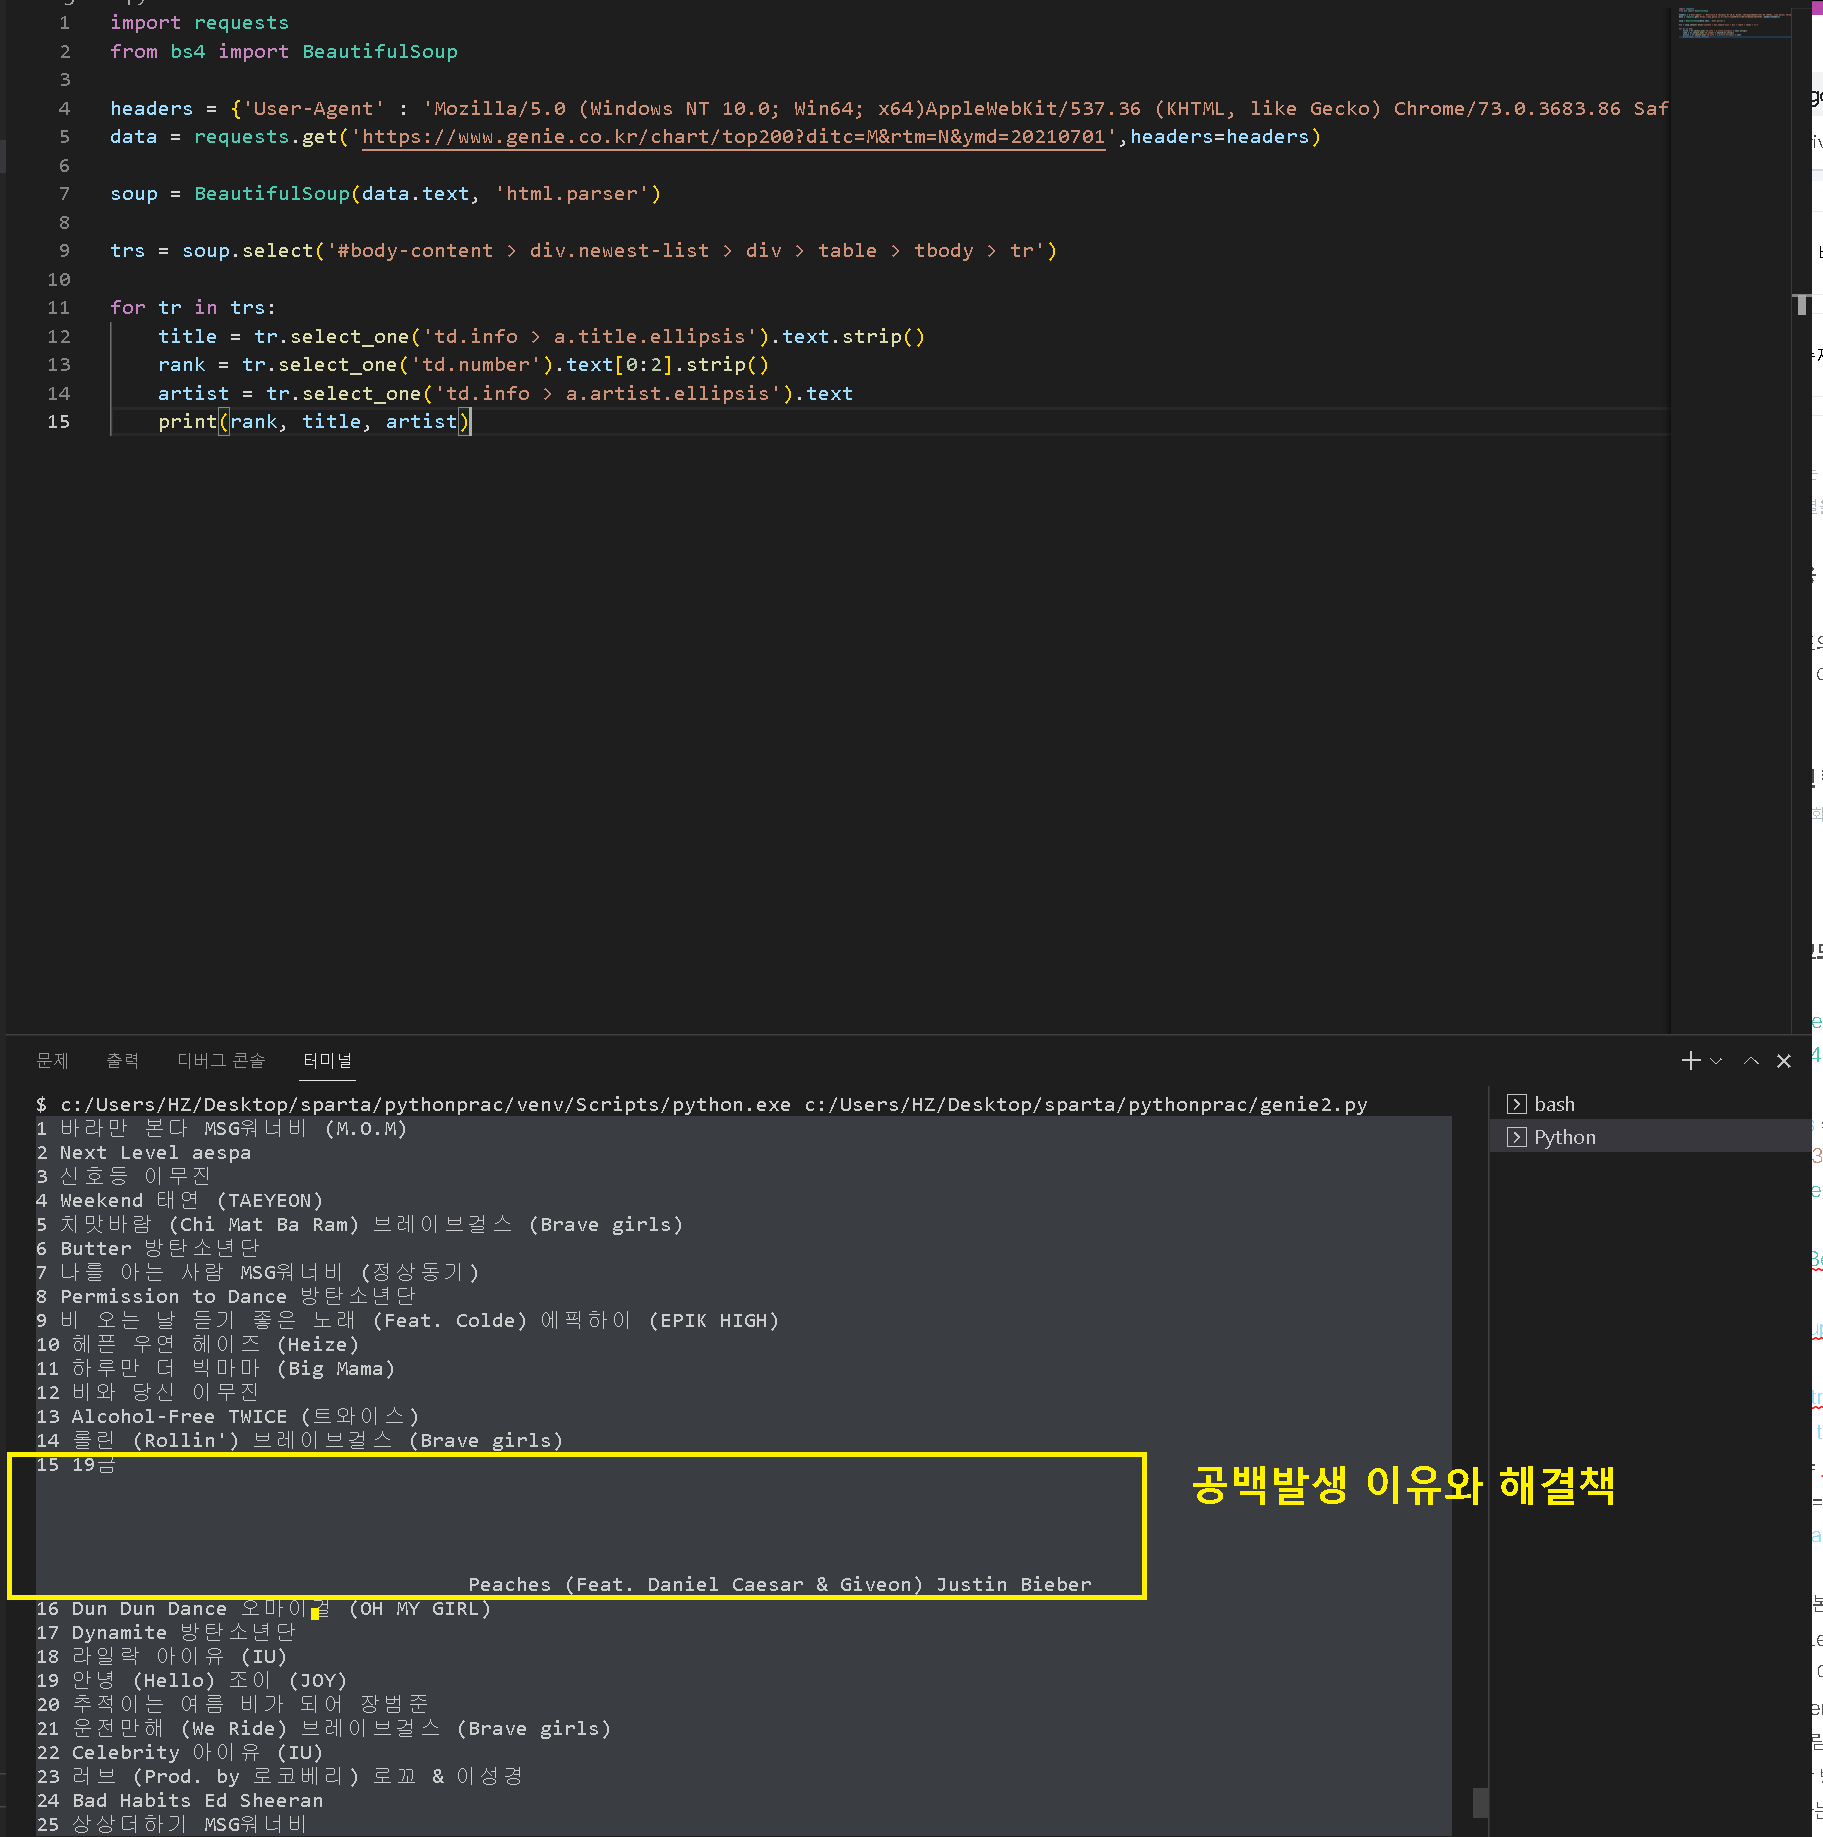Image resolution: width=1823 pixels, height=1837 pixels.
Task: Click terminal row '15 19금'
Action: [76, 1465]
